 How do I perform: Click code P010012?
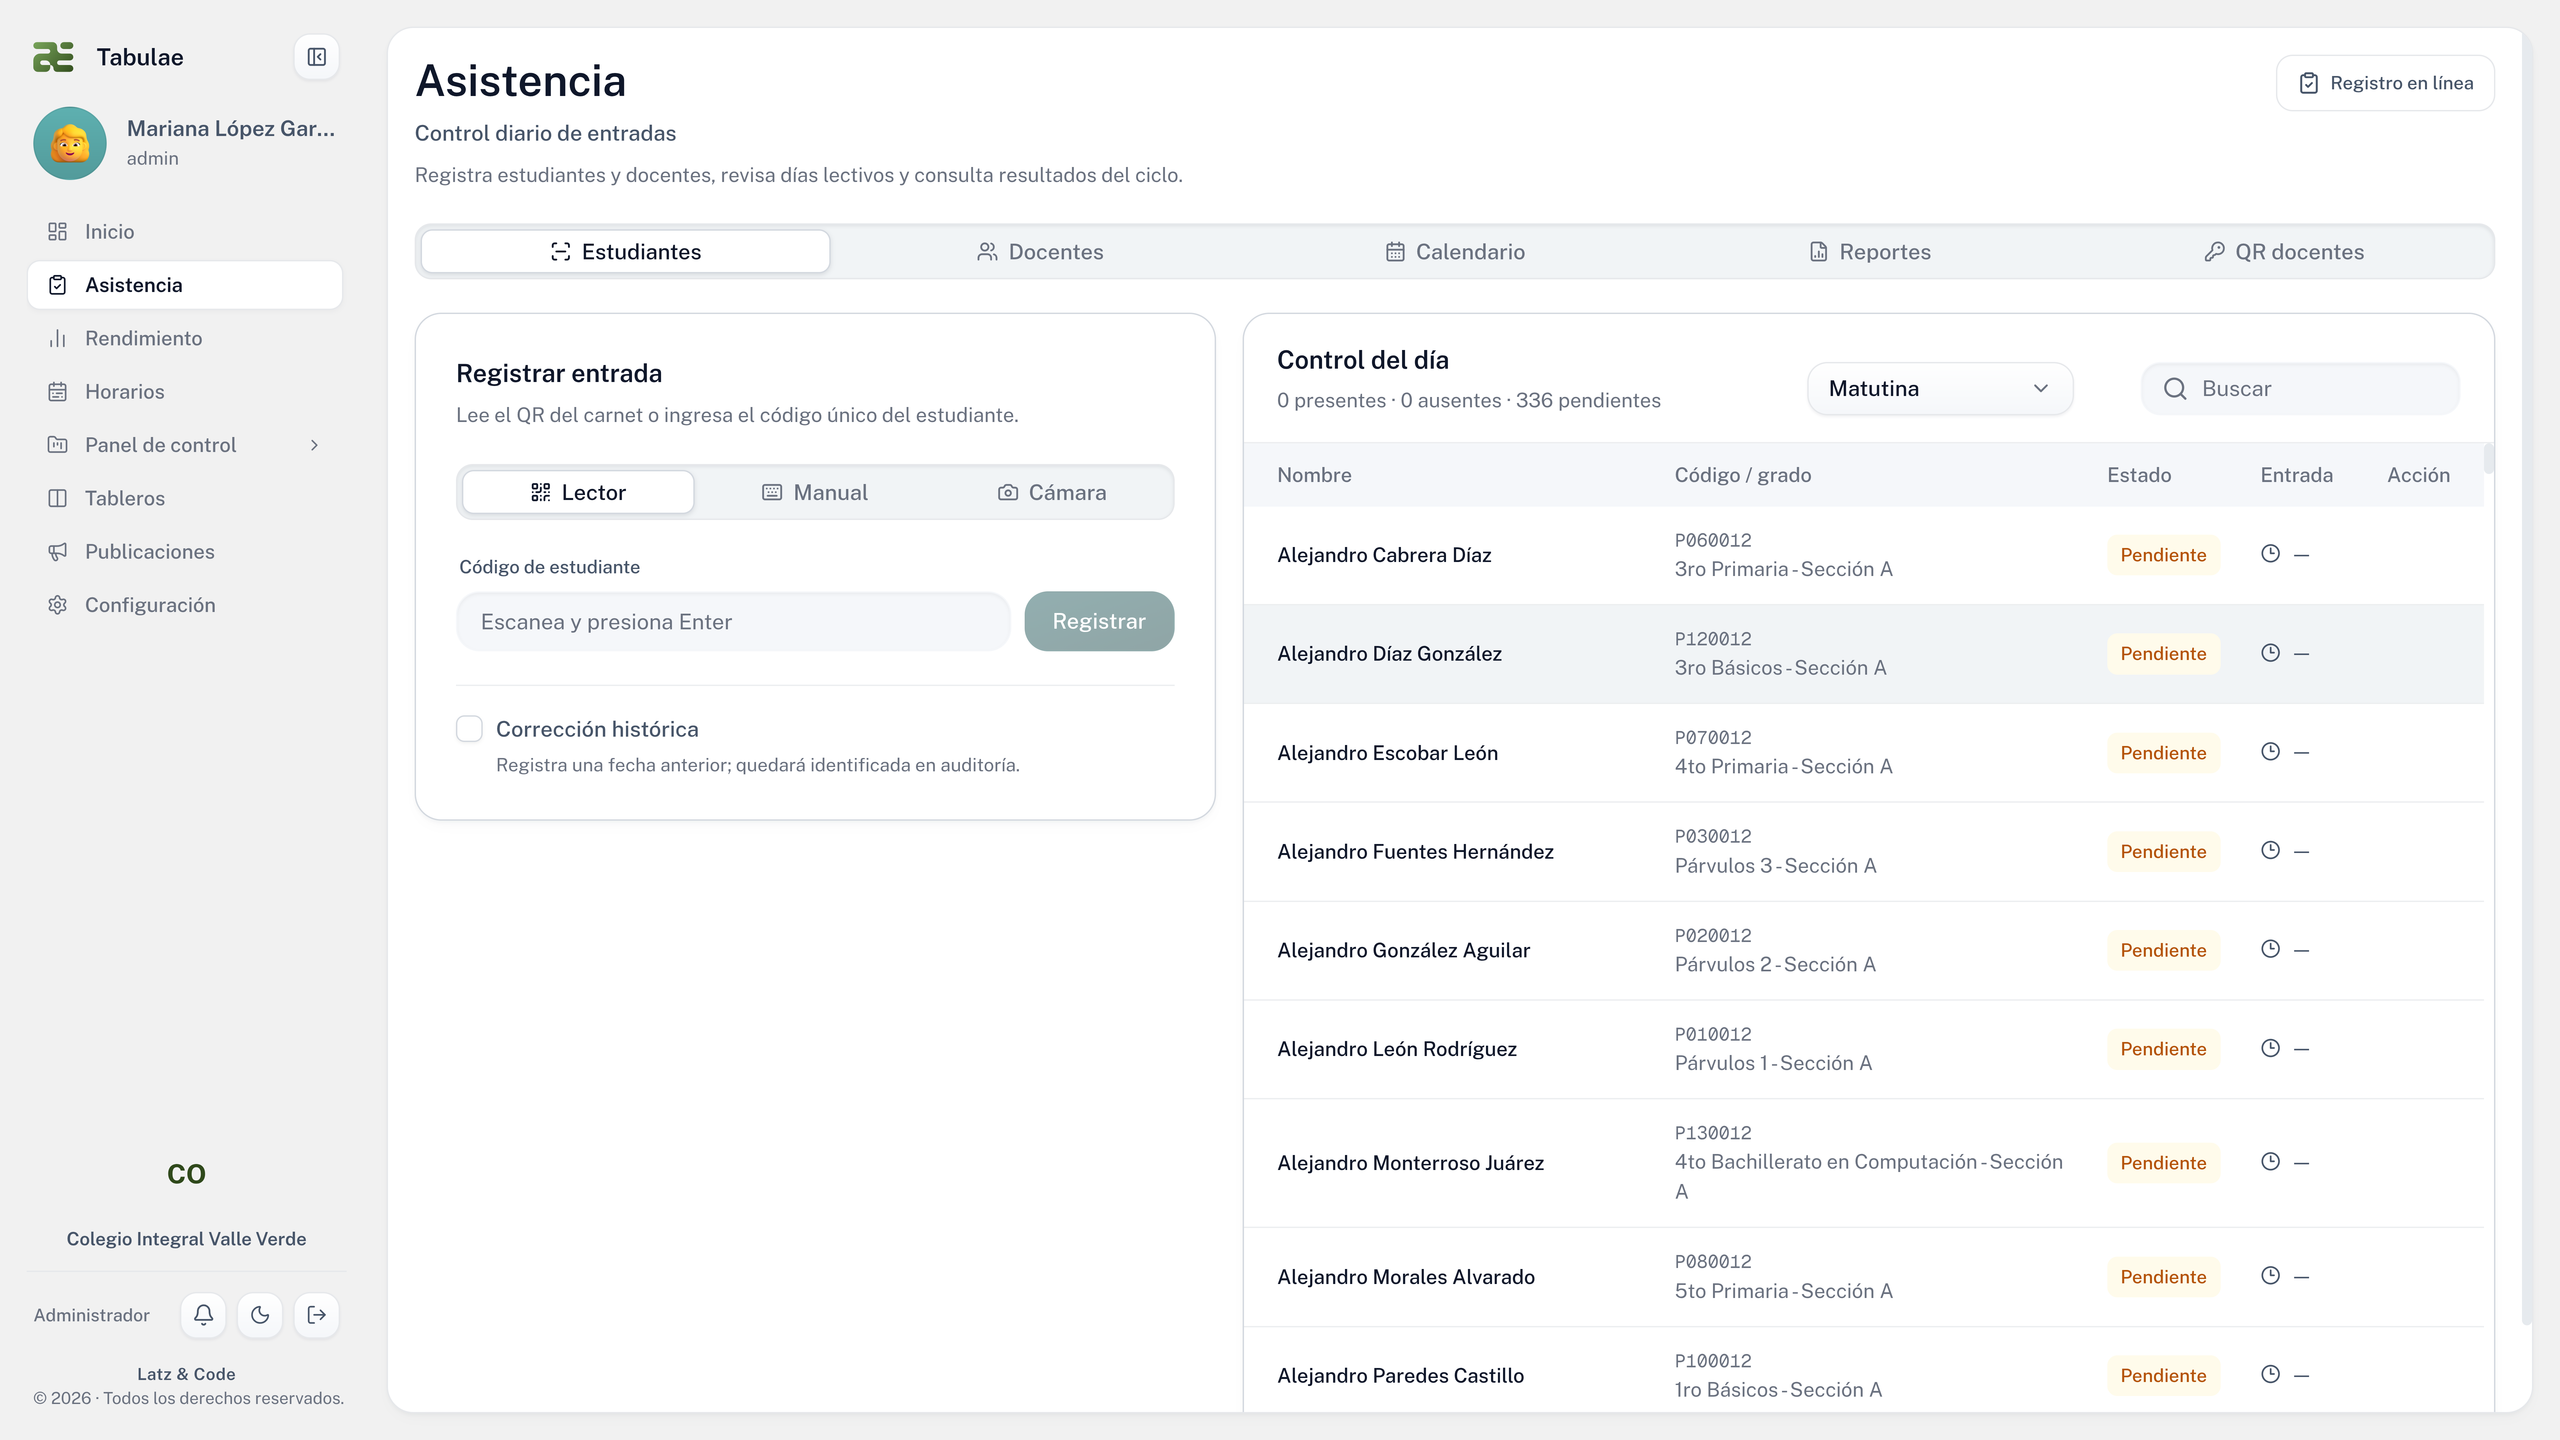point(1713,1035)
